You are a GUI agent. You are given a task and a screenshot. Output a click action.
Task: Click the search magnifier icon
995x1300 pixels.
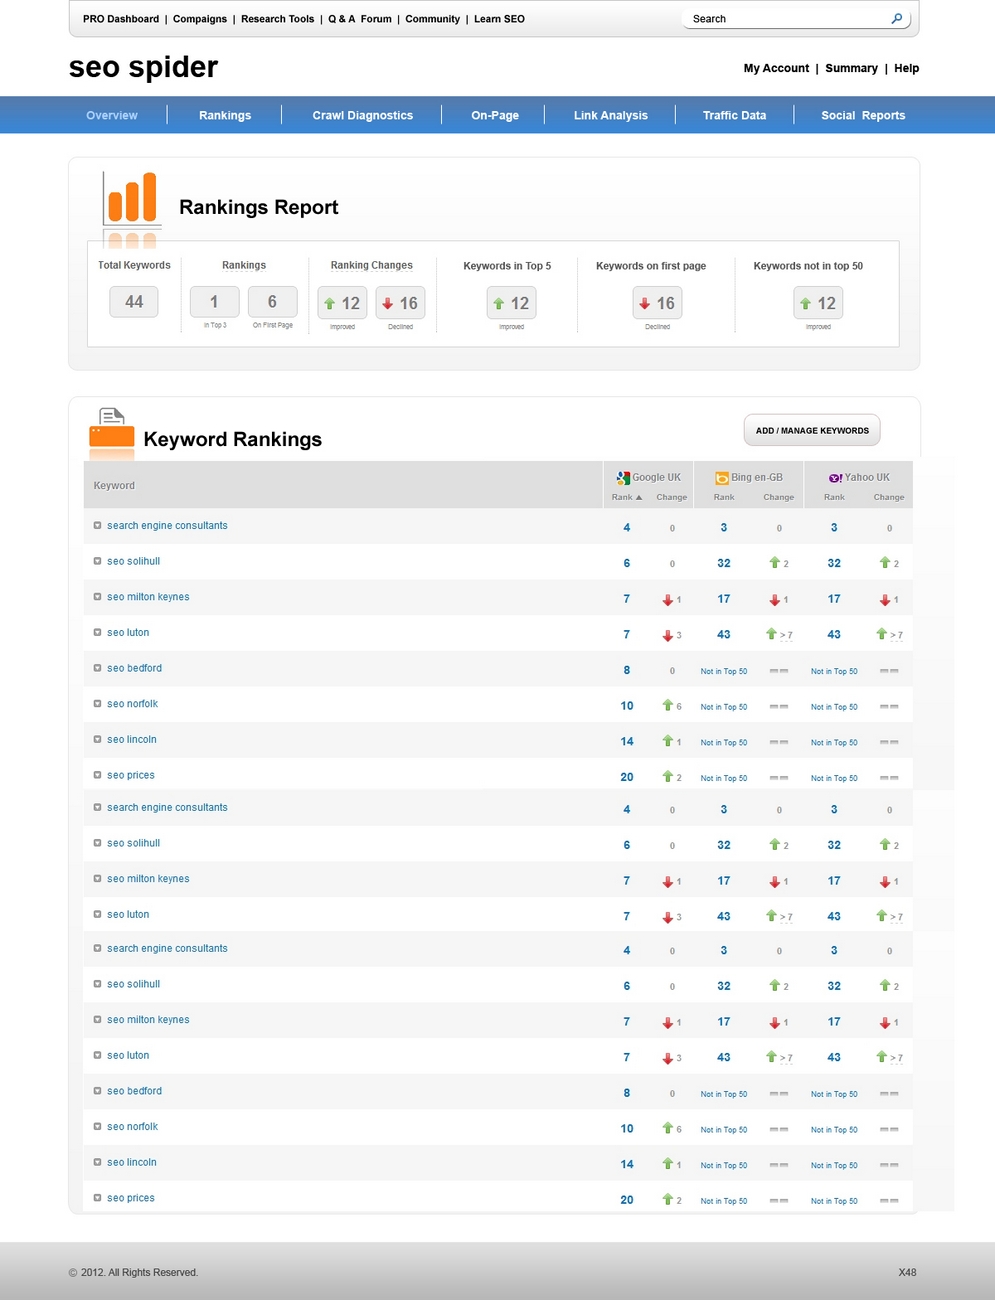(896, 18)
